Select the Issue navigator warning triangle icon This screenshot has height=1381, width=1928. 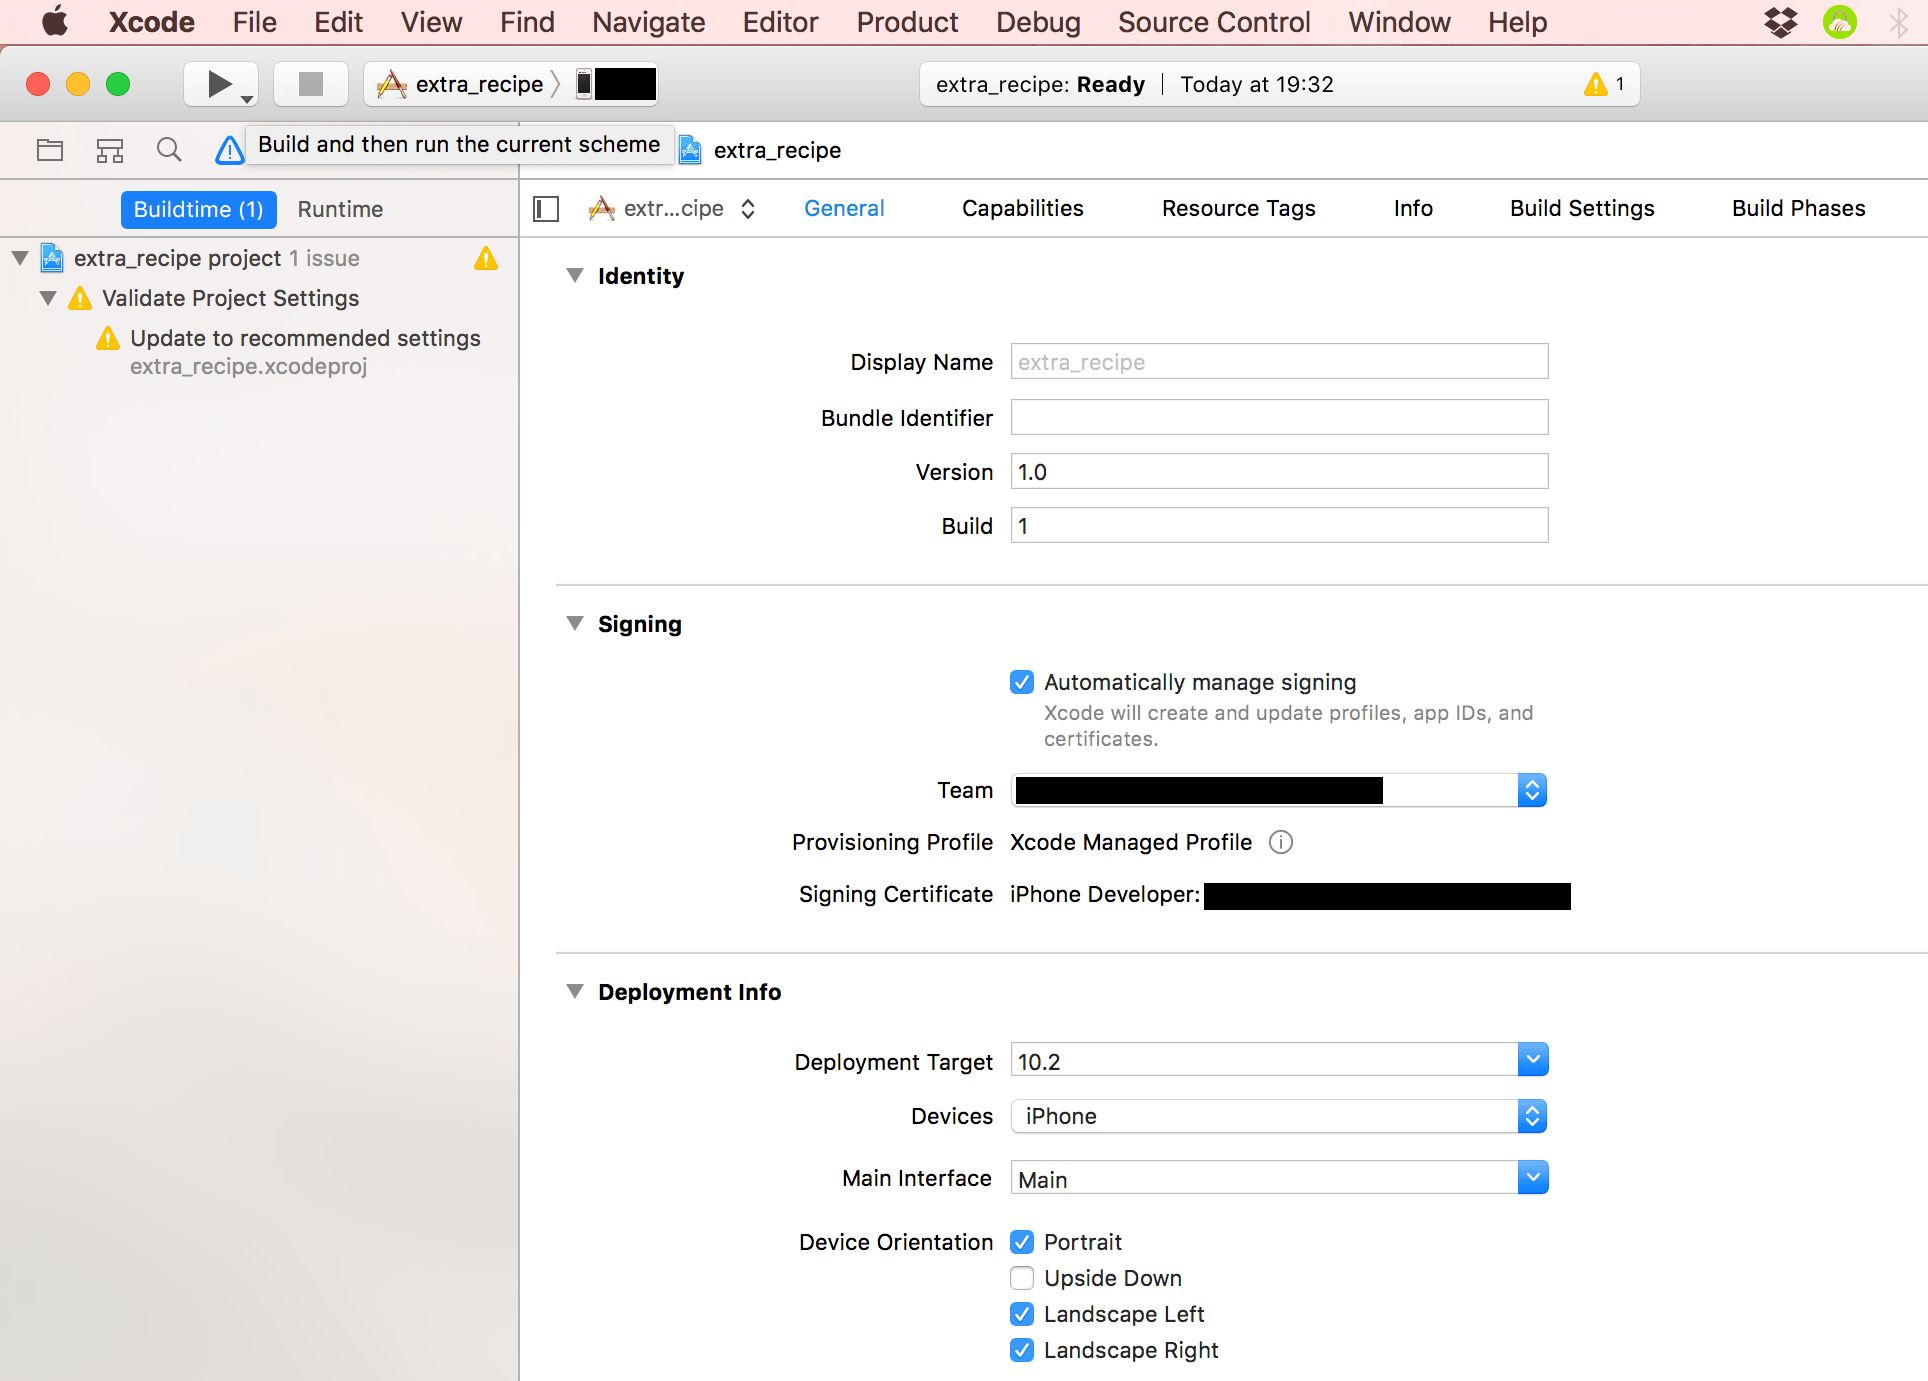[x=229, y=150]
